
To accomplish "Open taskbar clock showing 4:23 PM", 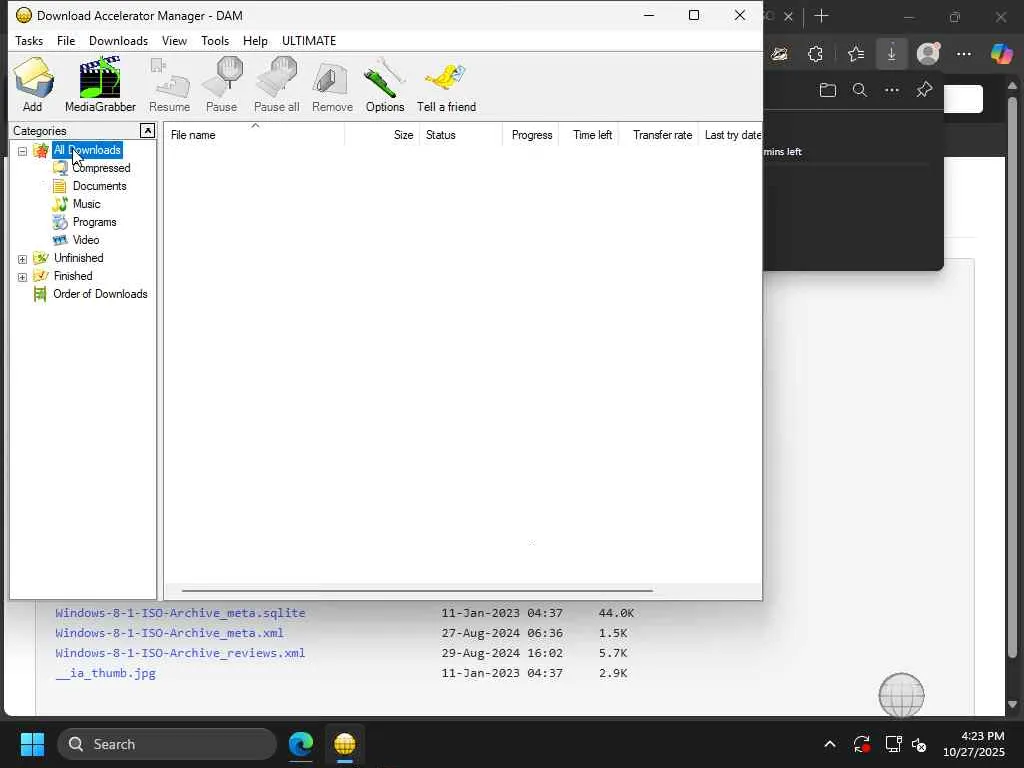I will [x=974, y=744].
